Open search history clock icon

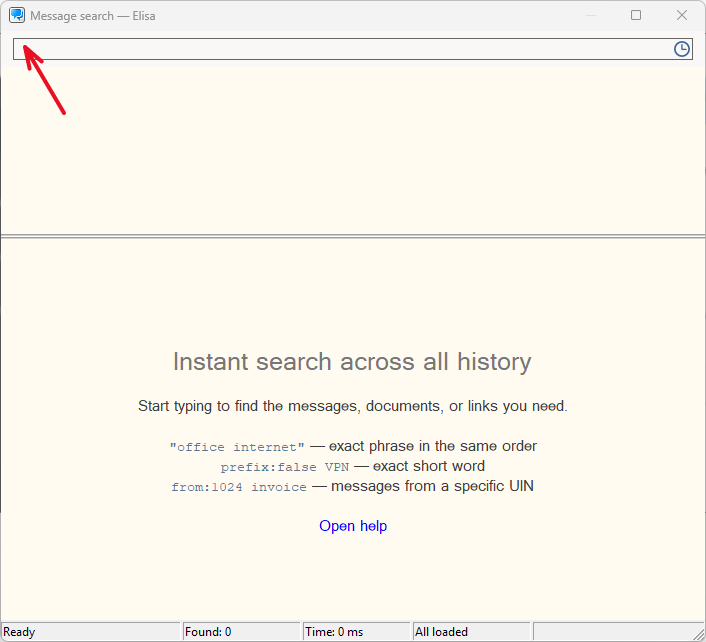click(x=682, y=49)
